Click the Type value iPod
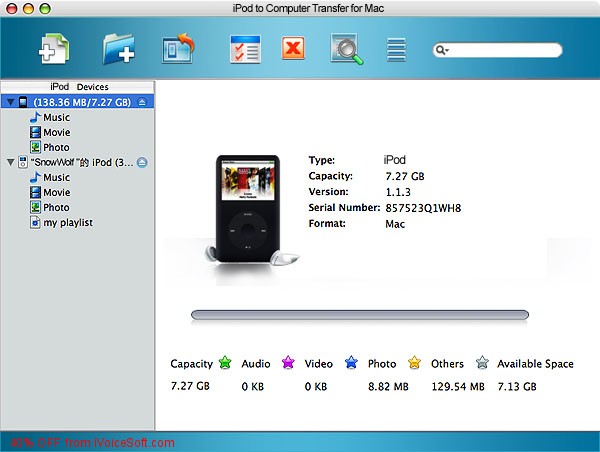This screenshot has height=452, width=600. 395,160
